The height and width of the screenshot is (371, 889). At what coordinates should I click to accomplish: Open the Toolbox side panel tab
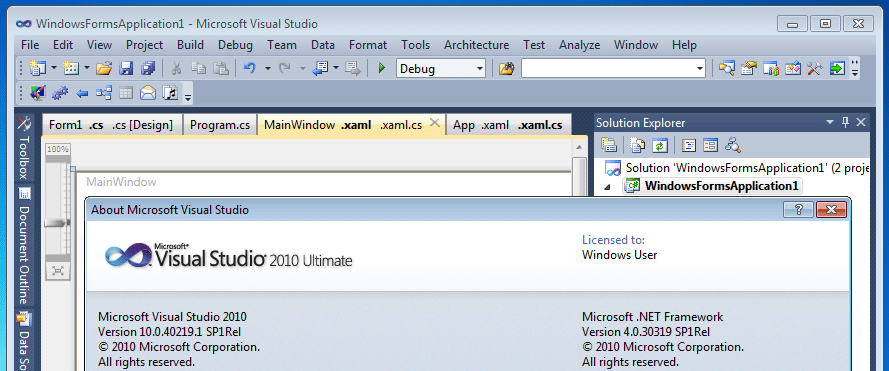tap(23, 148)
